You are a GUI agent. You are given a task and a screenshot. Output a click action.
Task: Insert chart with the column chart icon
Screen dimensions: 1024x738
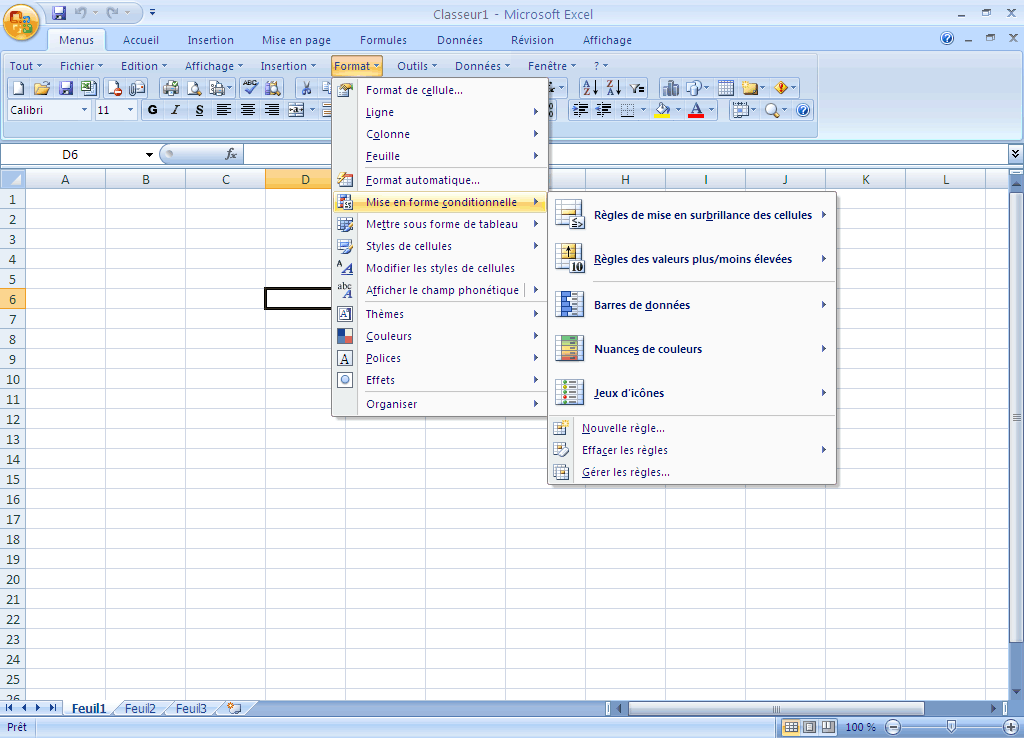tap(670, 88)
